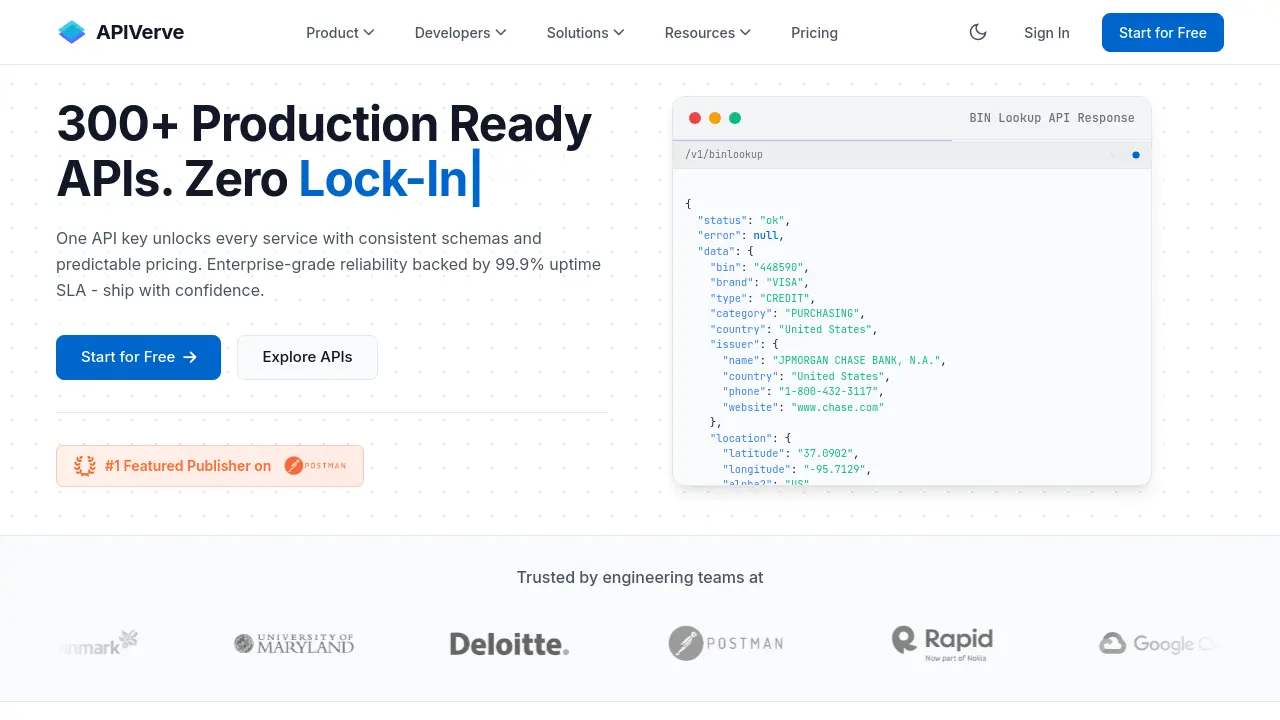This screenshot has width=1280, height=720.
Task: Click the "longitude": "-95.7129" line
Action: click(x=797, y=469)
